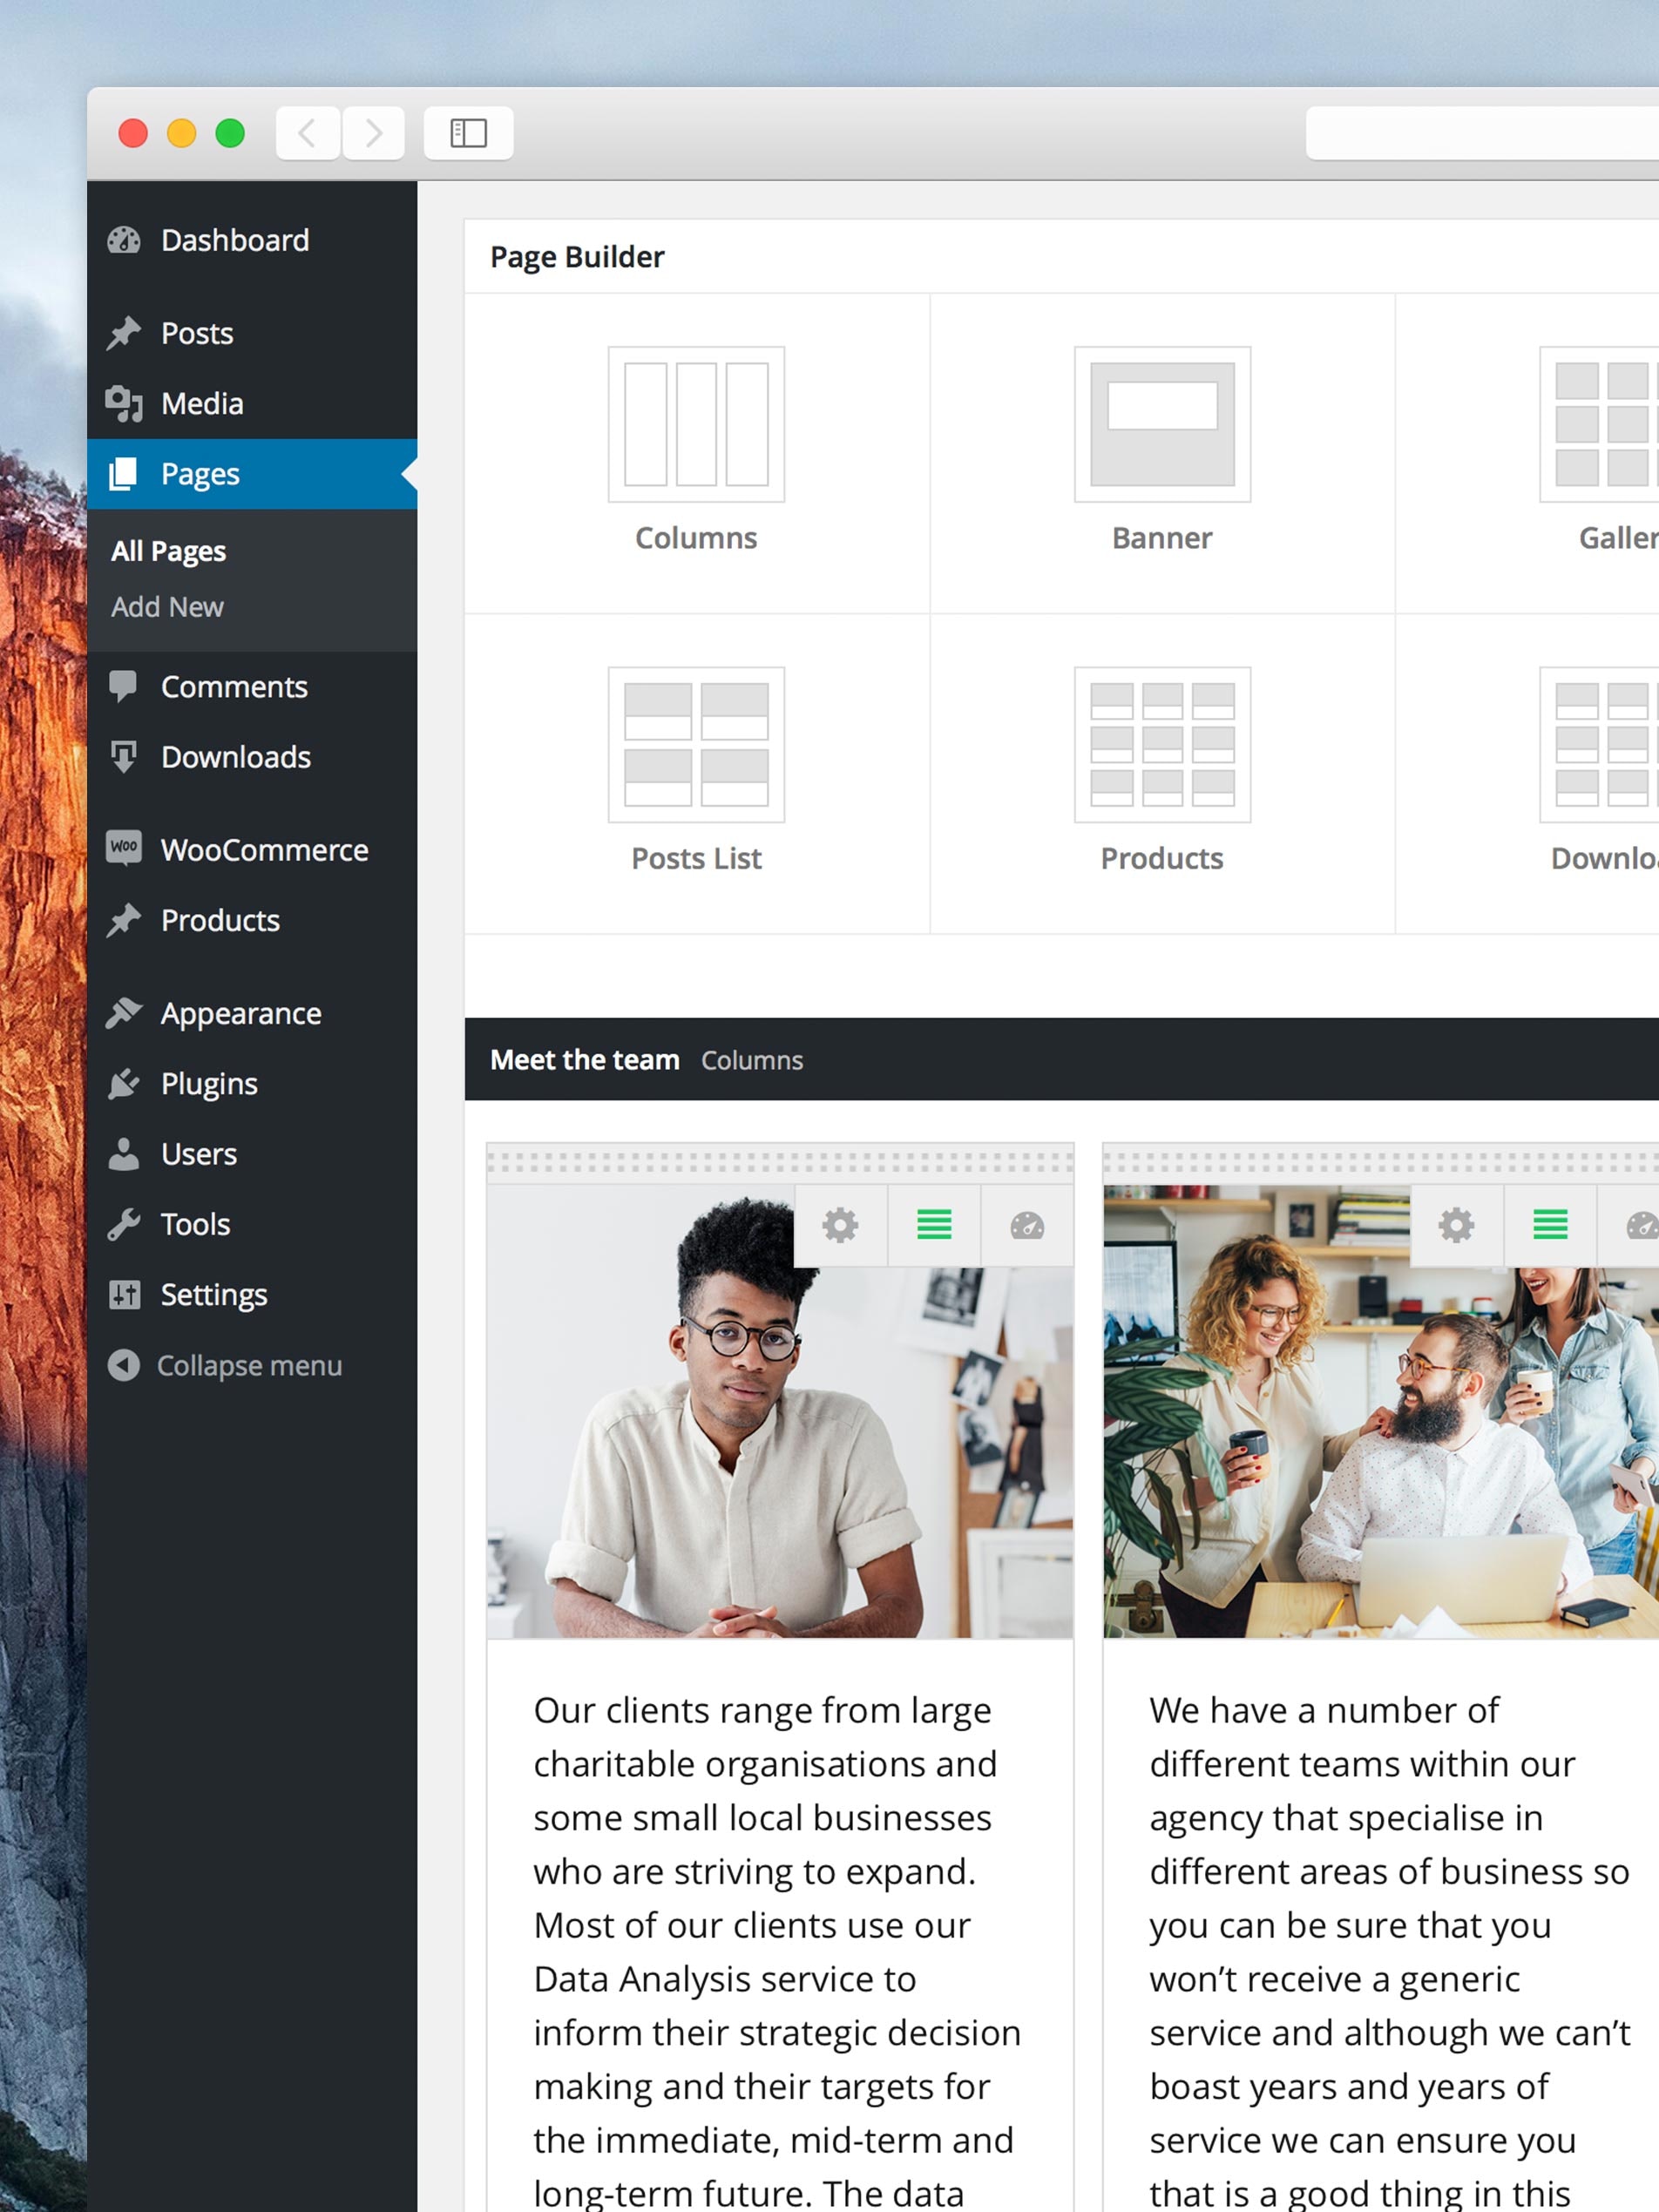The height and width of the screenshot is (2212, 1659).
Task: Click Add New under Pages
Action: (167, 607)
